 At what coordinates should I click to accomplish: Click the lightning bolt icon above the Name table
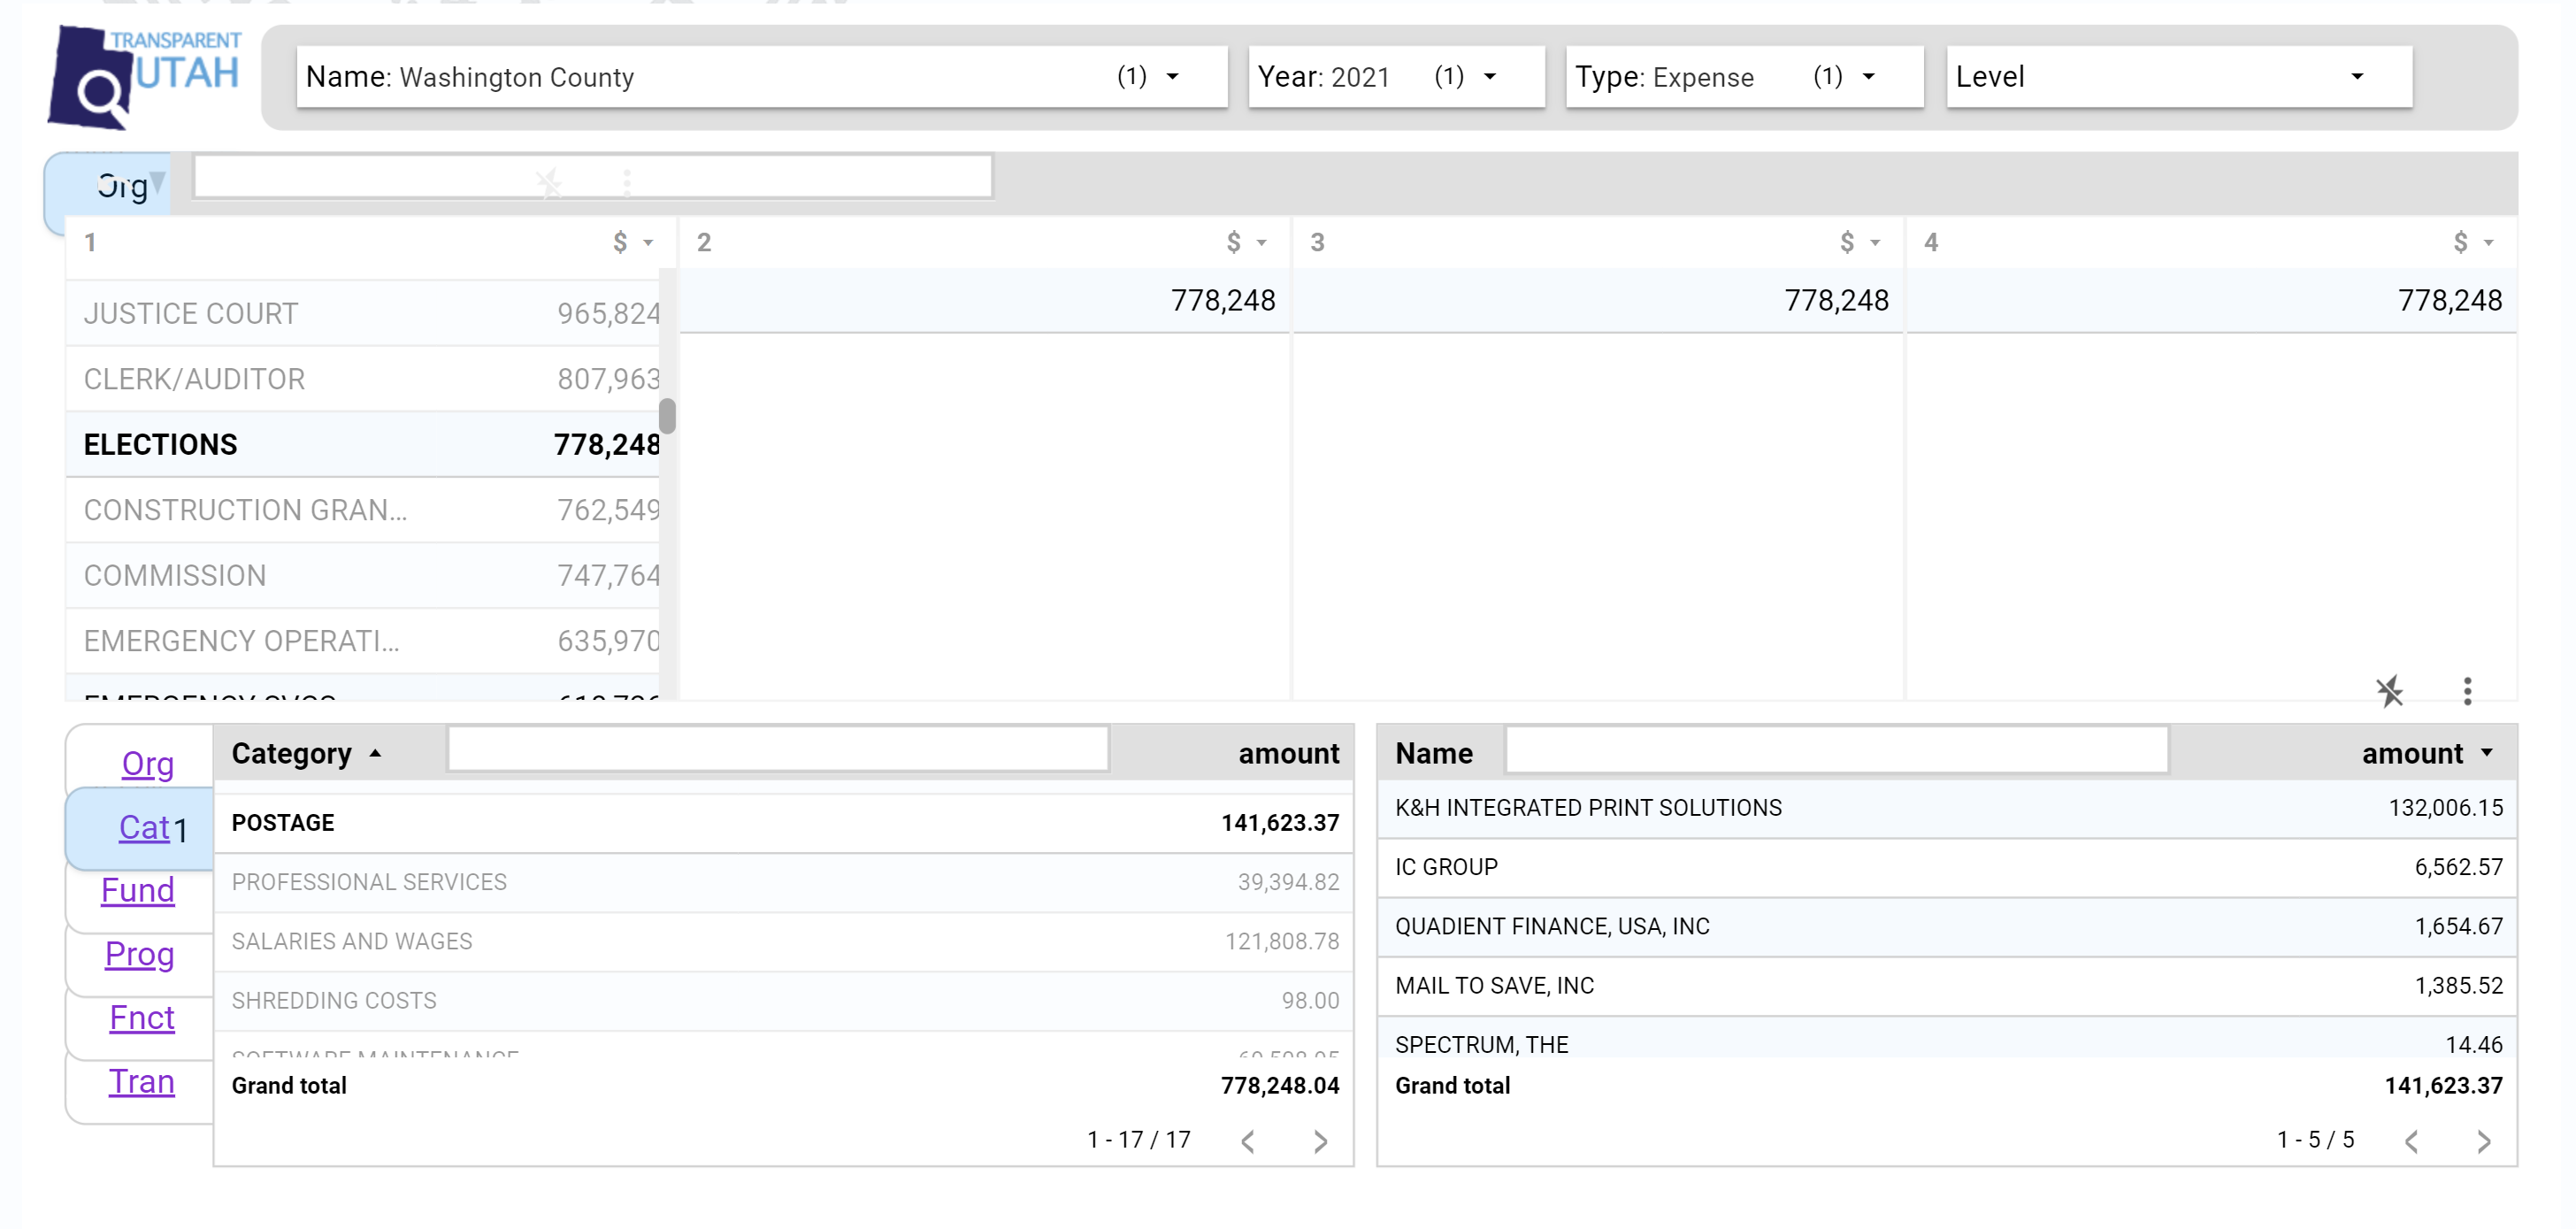click(2389, 691)
